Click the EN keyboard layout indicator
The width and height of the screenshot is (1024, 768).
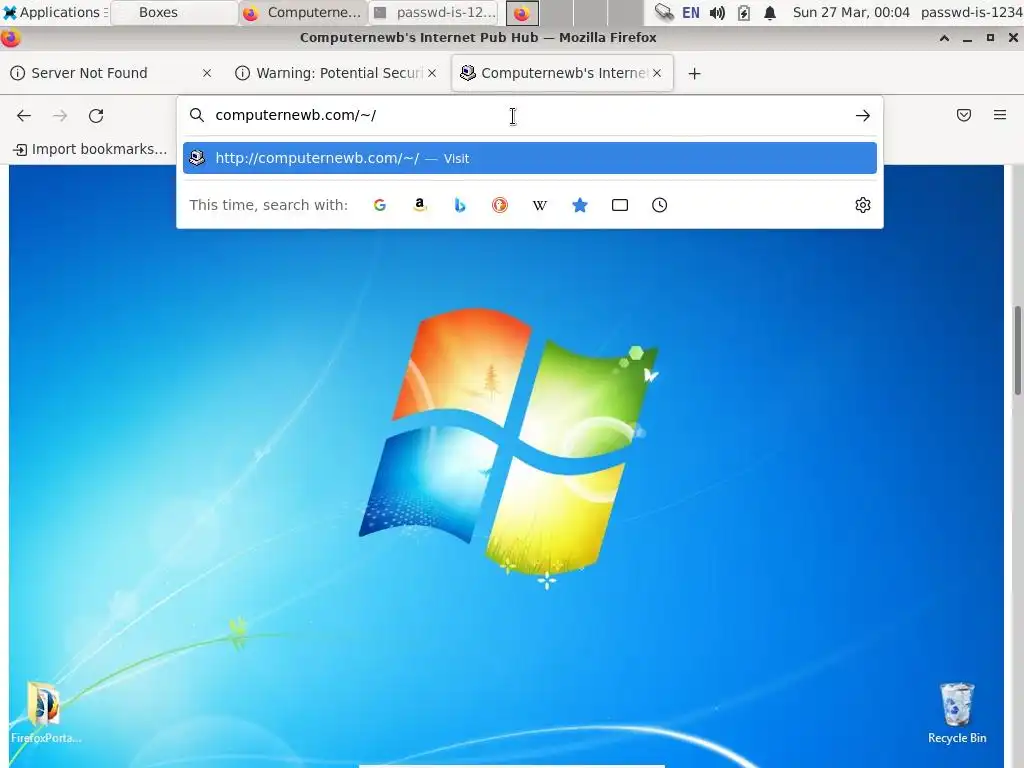pyautogui.click(x=690, y=12)
